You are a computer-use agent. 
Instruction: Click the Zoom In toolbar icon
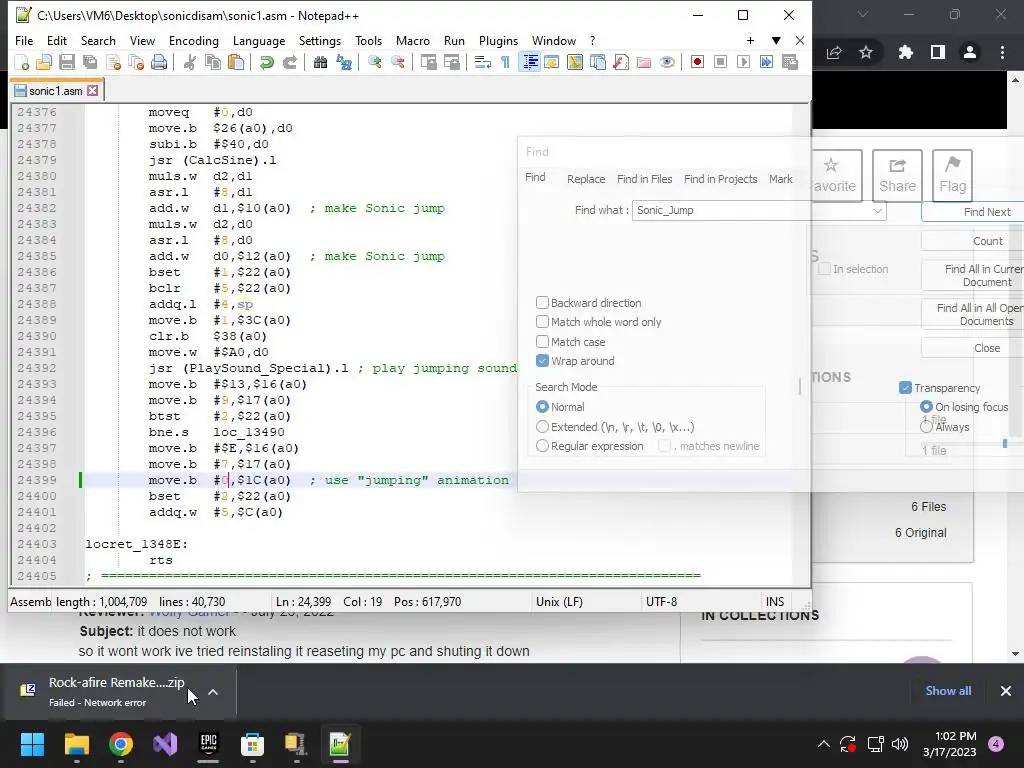pyautogui.click(x=374, y=62)
